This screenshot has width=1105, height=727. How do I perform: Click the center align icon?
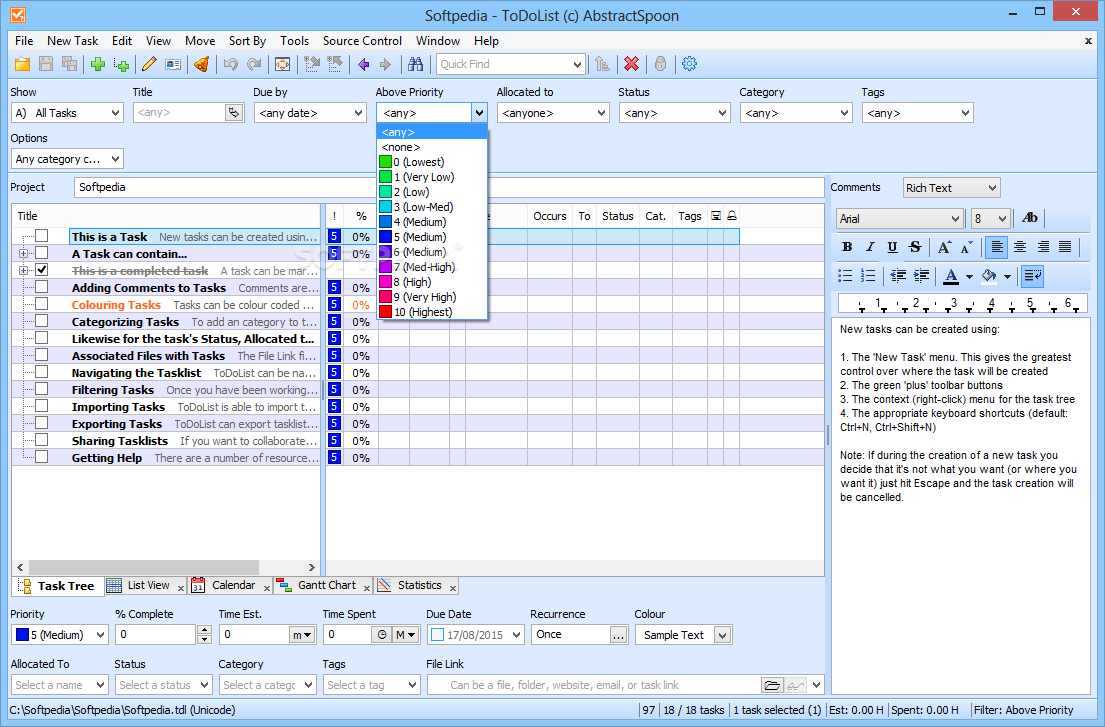[x=1020, y=247]
